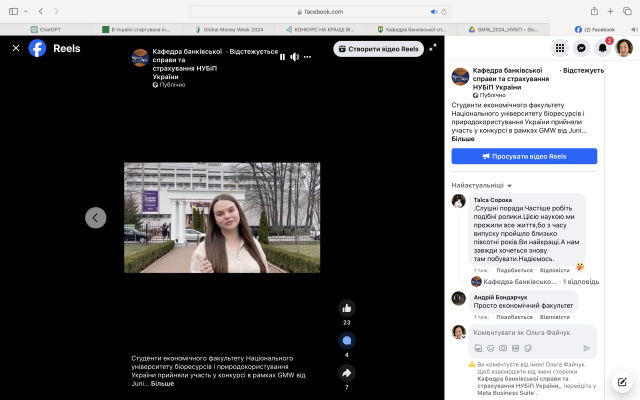Open Андрій Бондарчук's profile name
640x400 pixels.
(x=500, y=297)
